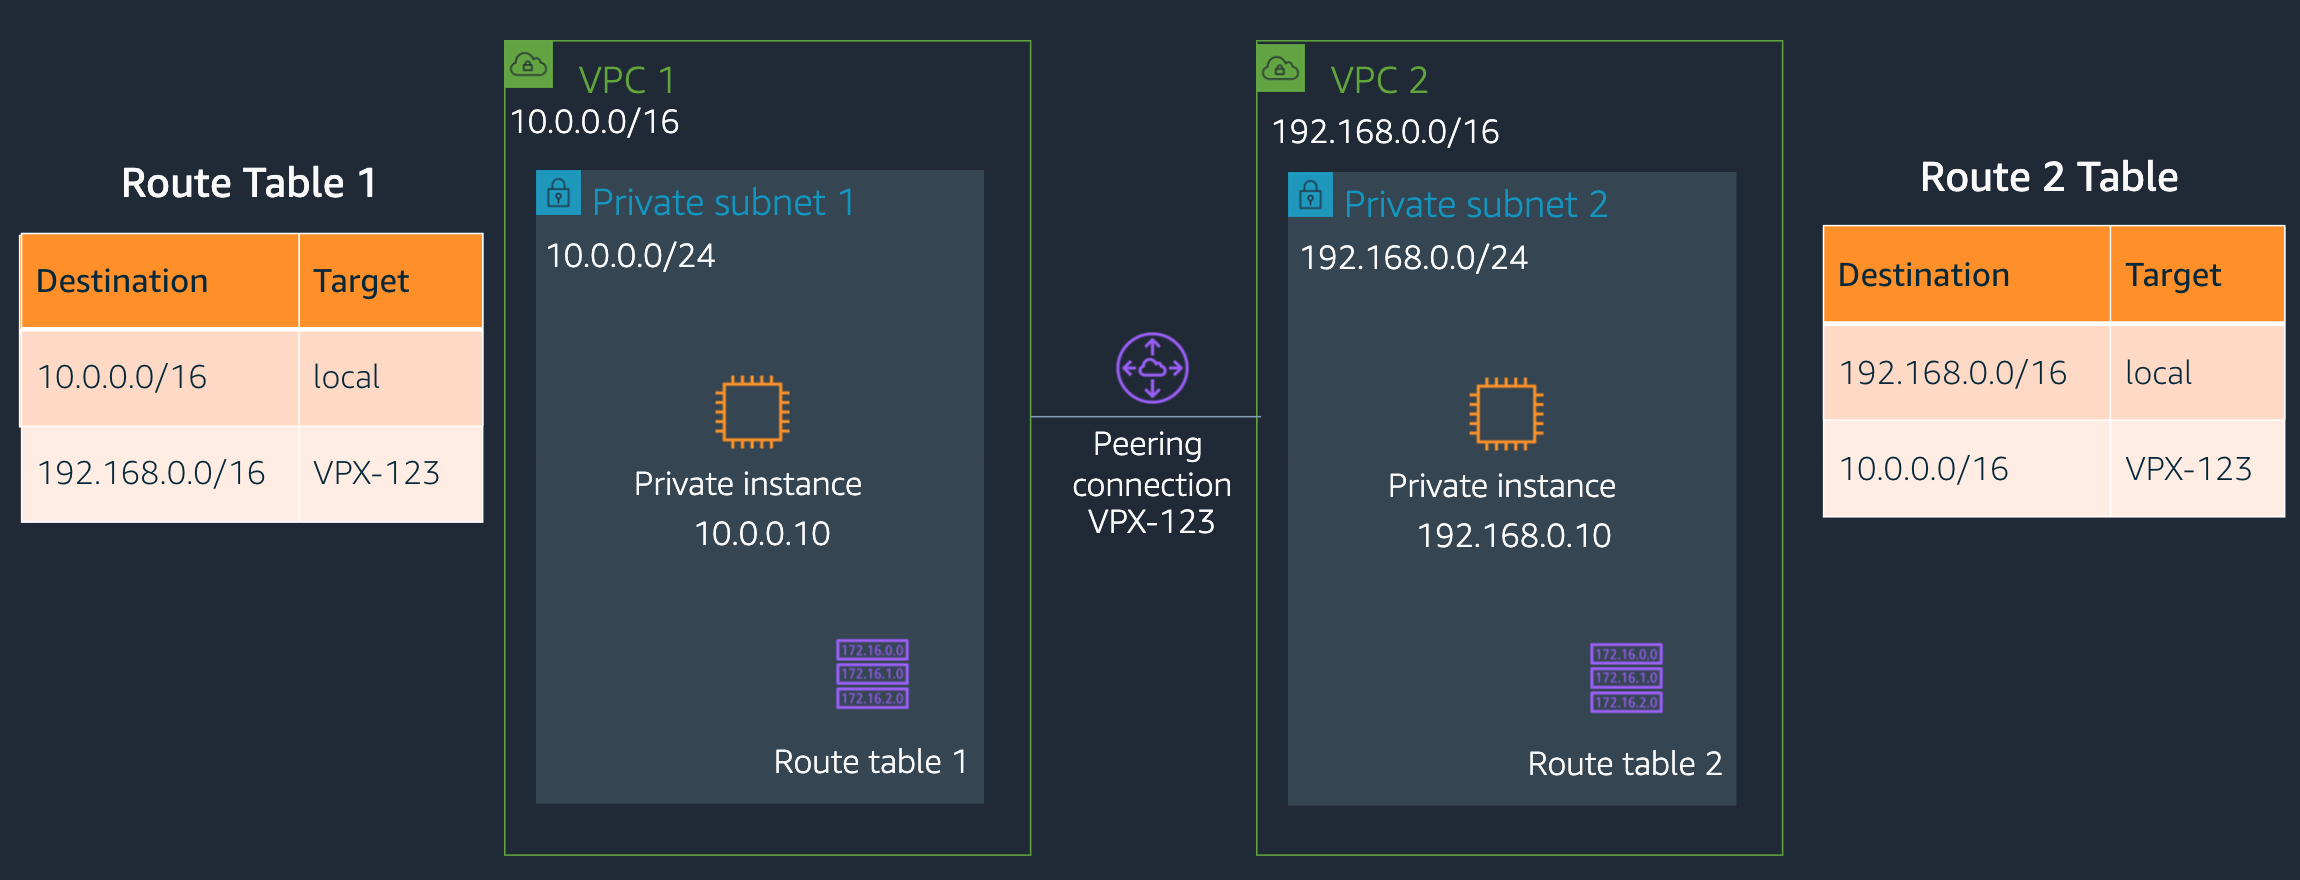Select the 10.0.0.10 private instance chip icon
Image resolution: width=2300 pixels, height=880 pixels.
(x=752, y=411)
